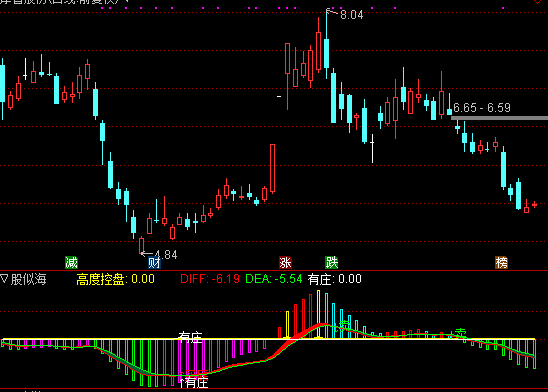Click the 有庄 label on the zero axis
Screen dimensions: 548x392
pyautogui.click(x=190, y=337)
